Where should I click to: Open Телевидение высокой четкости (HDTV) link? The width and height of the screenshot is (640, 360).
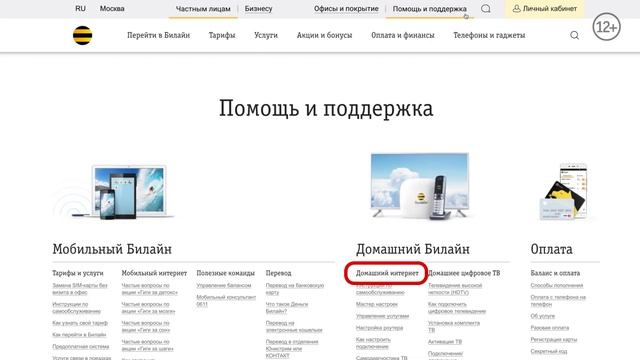pos(455,289)
